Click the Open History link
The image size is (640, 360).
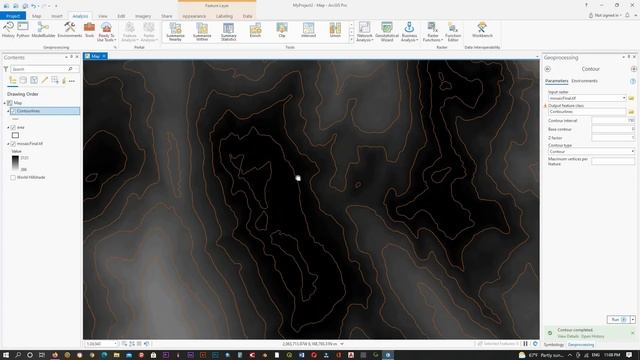pos(593,336)
